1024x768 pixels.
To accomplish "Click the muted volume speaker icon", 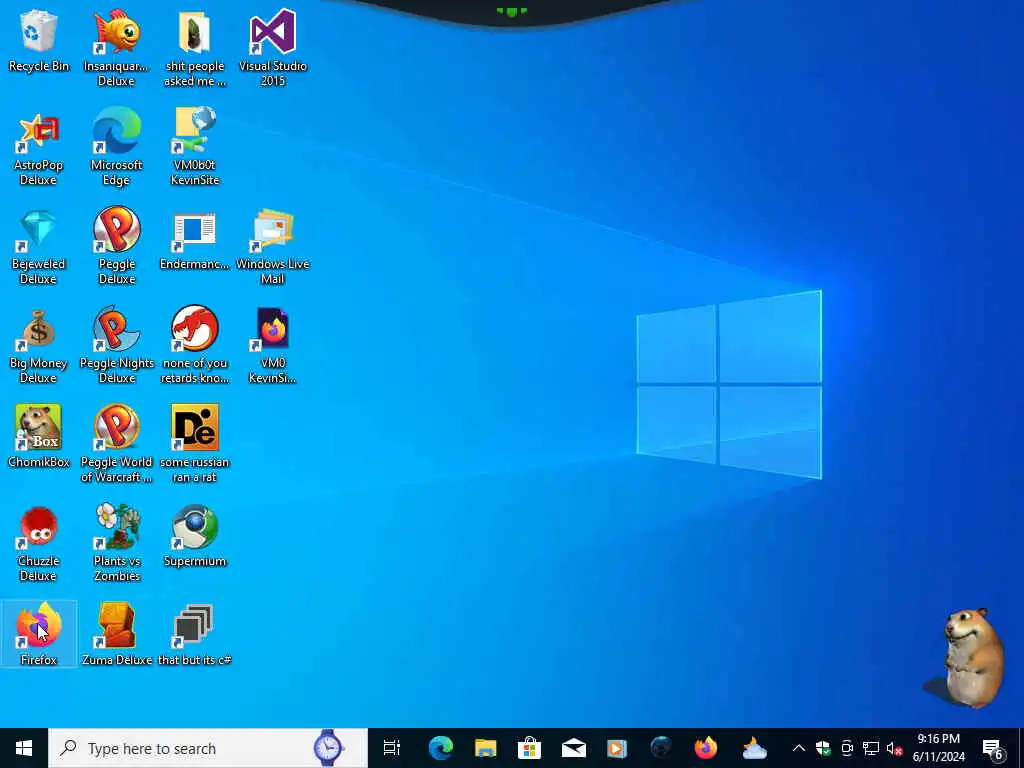I will 894,748.
